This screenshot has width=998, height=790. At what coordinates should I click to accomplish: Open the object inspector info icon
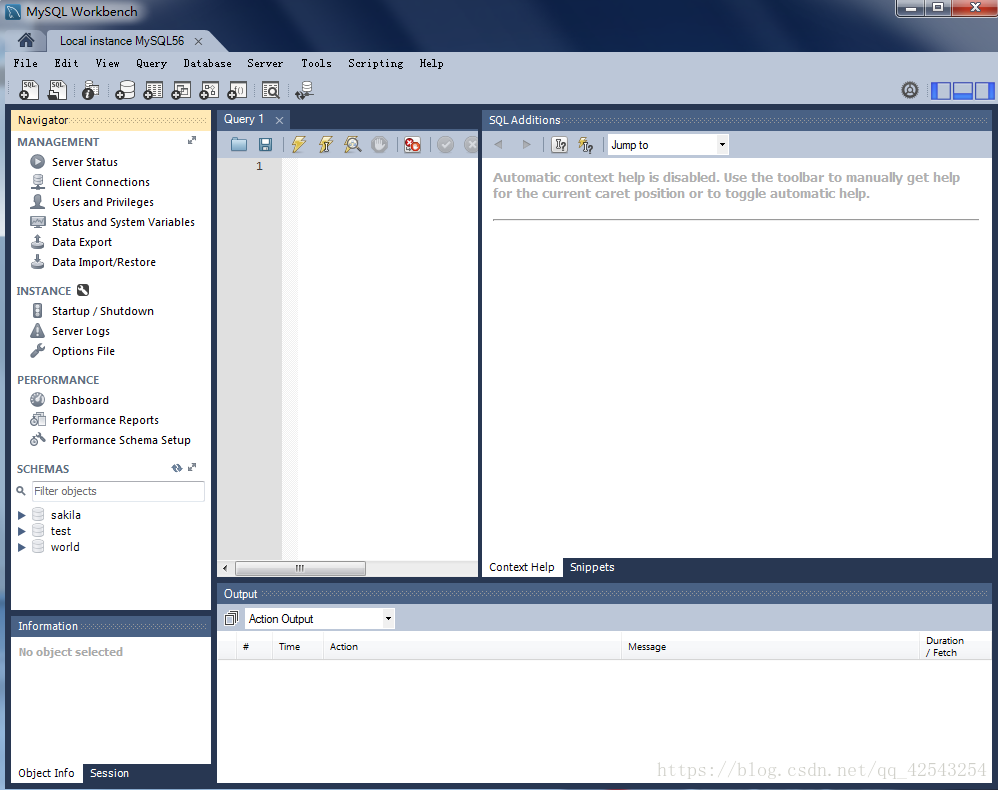coord(90,90)
